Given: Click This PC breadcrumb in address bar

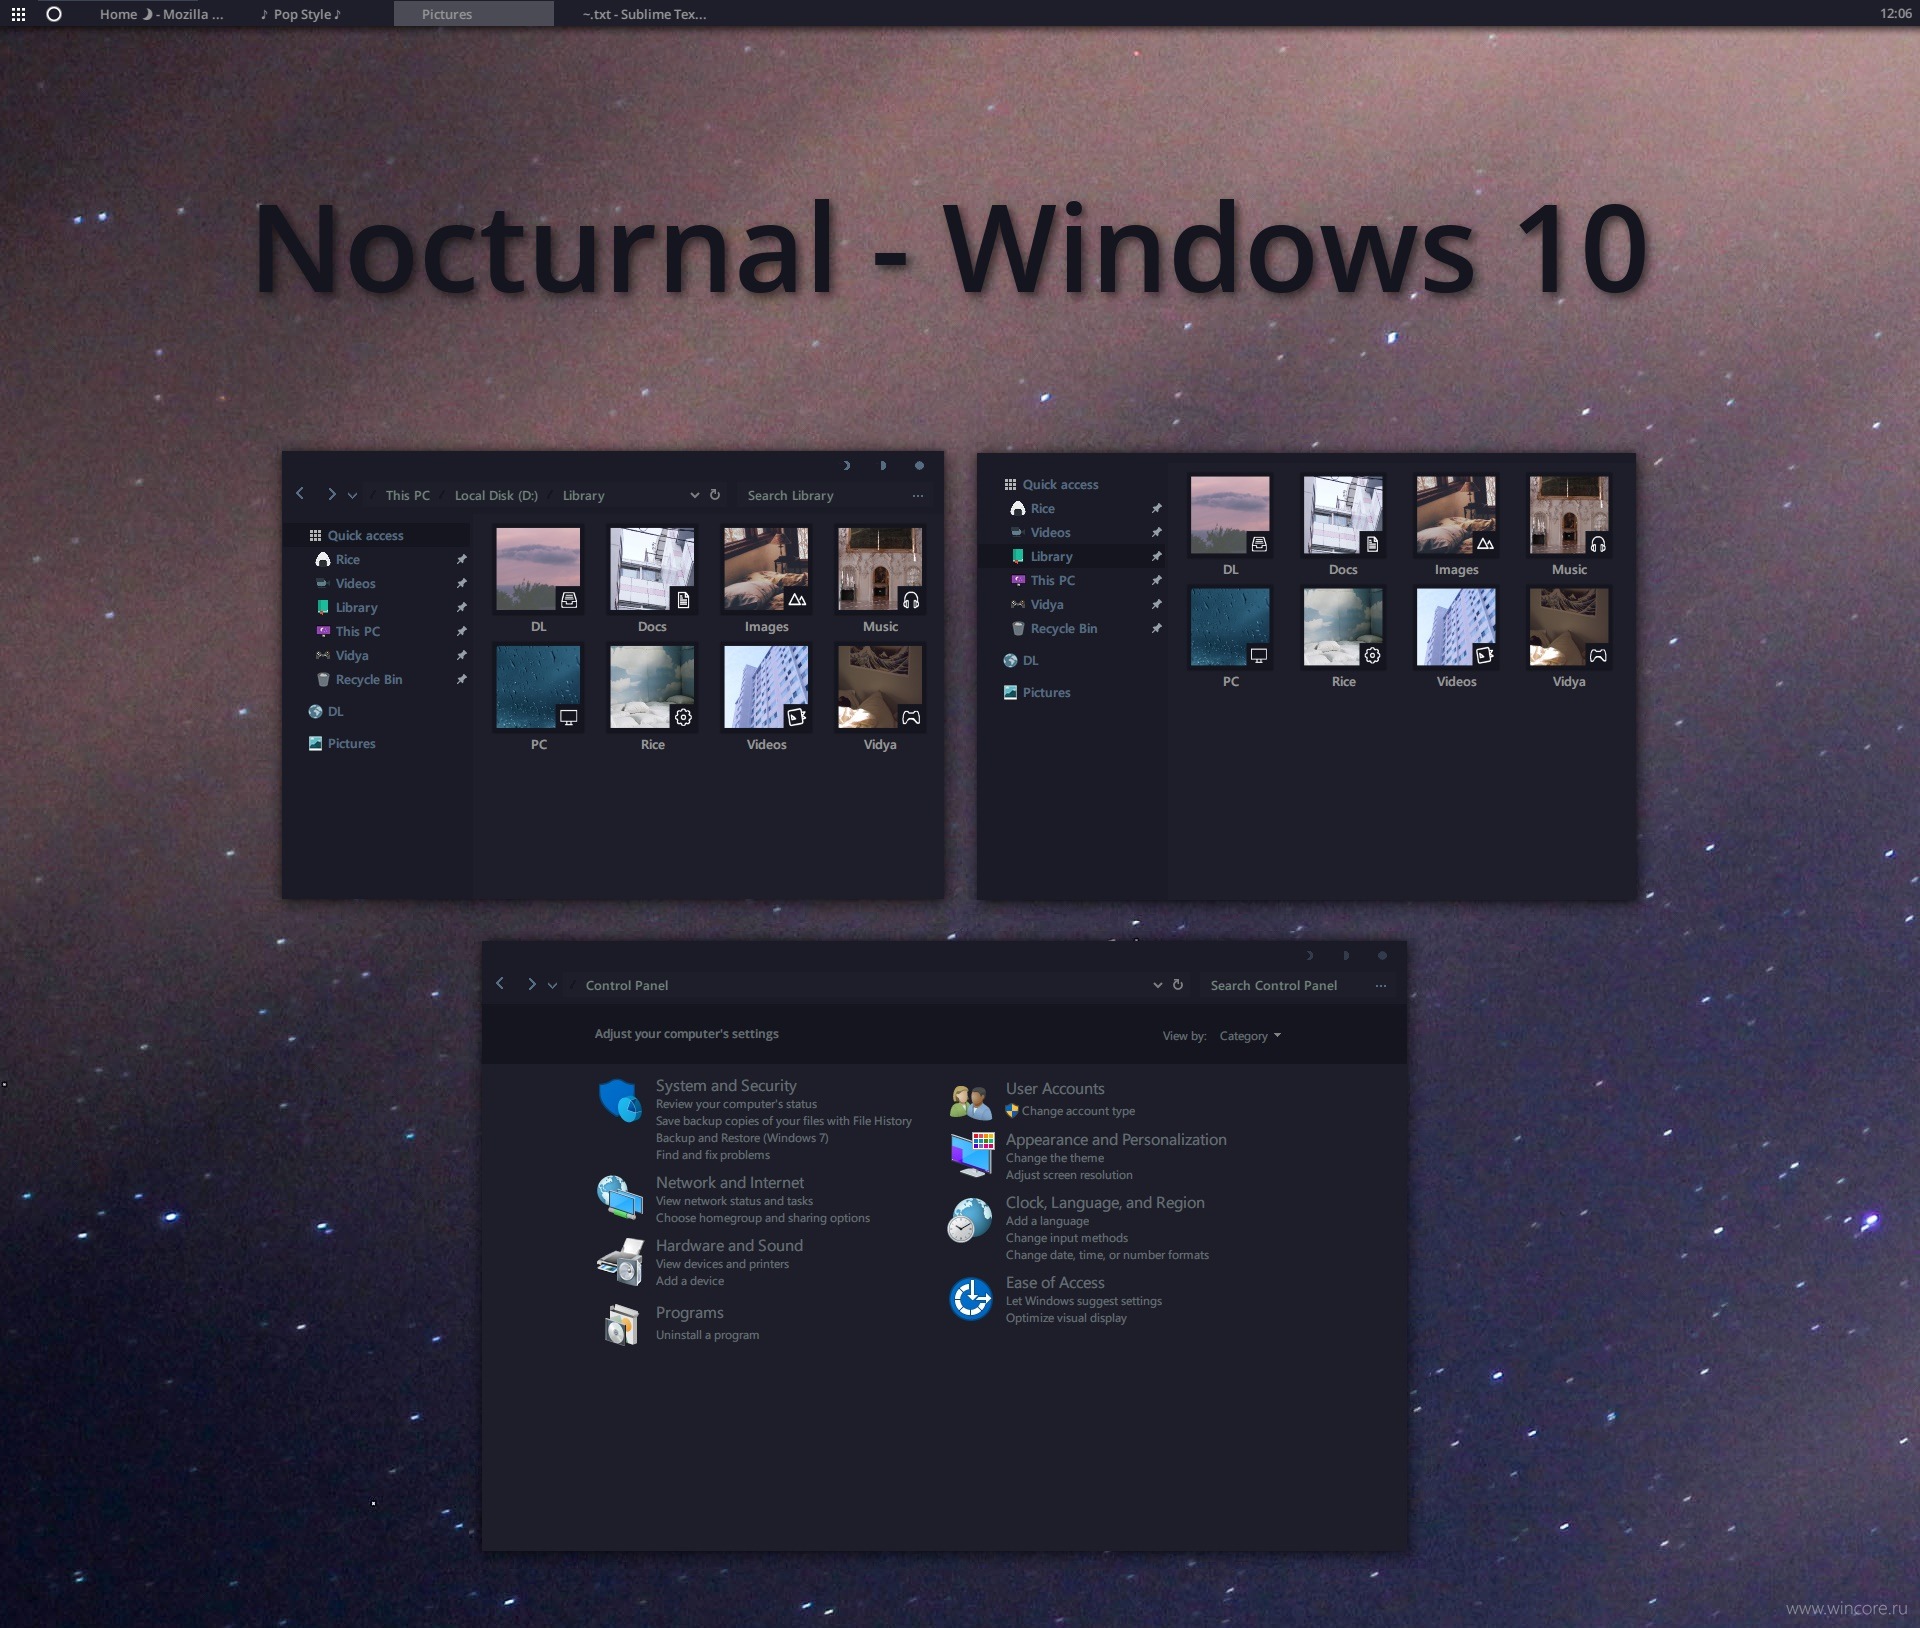Looking at the screenshot, I should 407,495.
